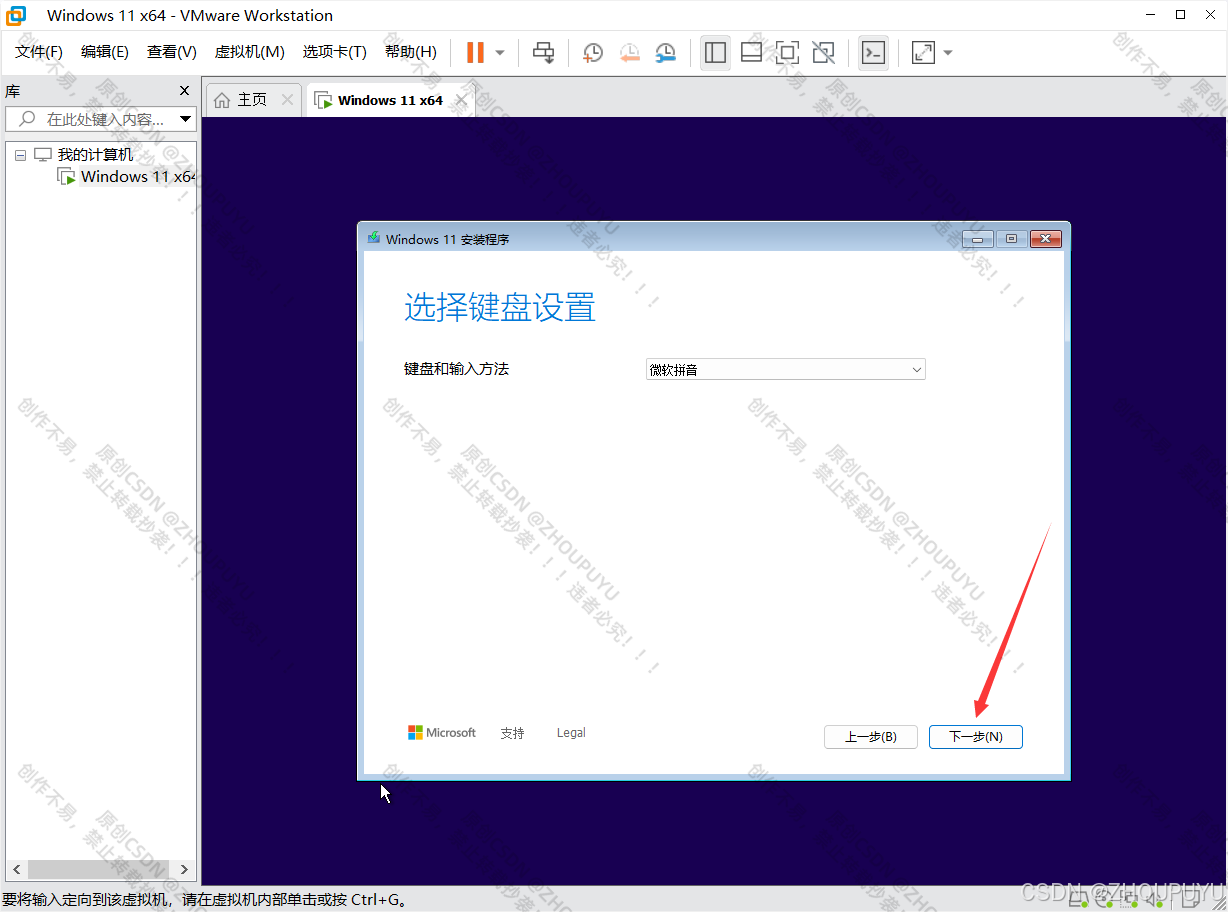The image size is (1228, 912).
Task: Open the 键盘和输入方法 dropdown
Action: tap(786, 370)
